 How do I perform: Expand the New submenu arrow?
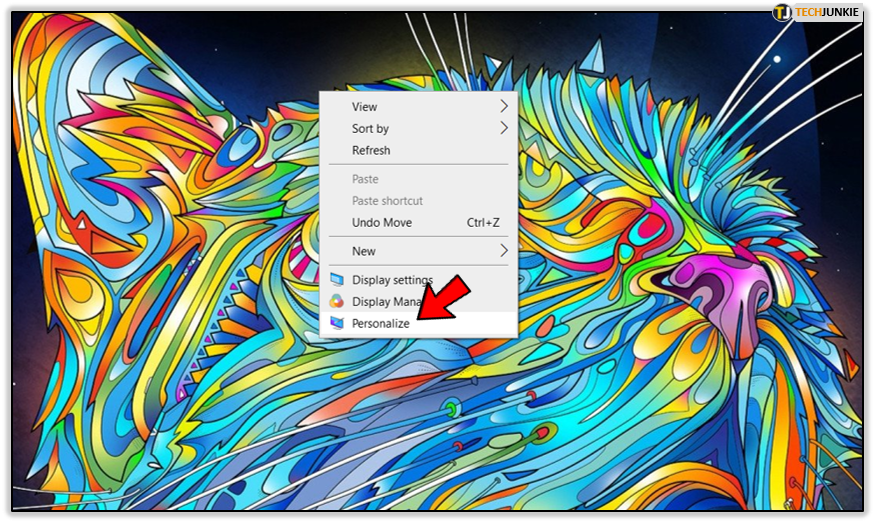coord(504,251)
